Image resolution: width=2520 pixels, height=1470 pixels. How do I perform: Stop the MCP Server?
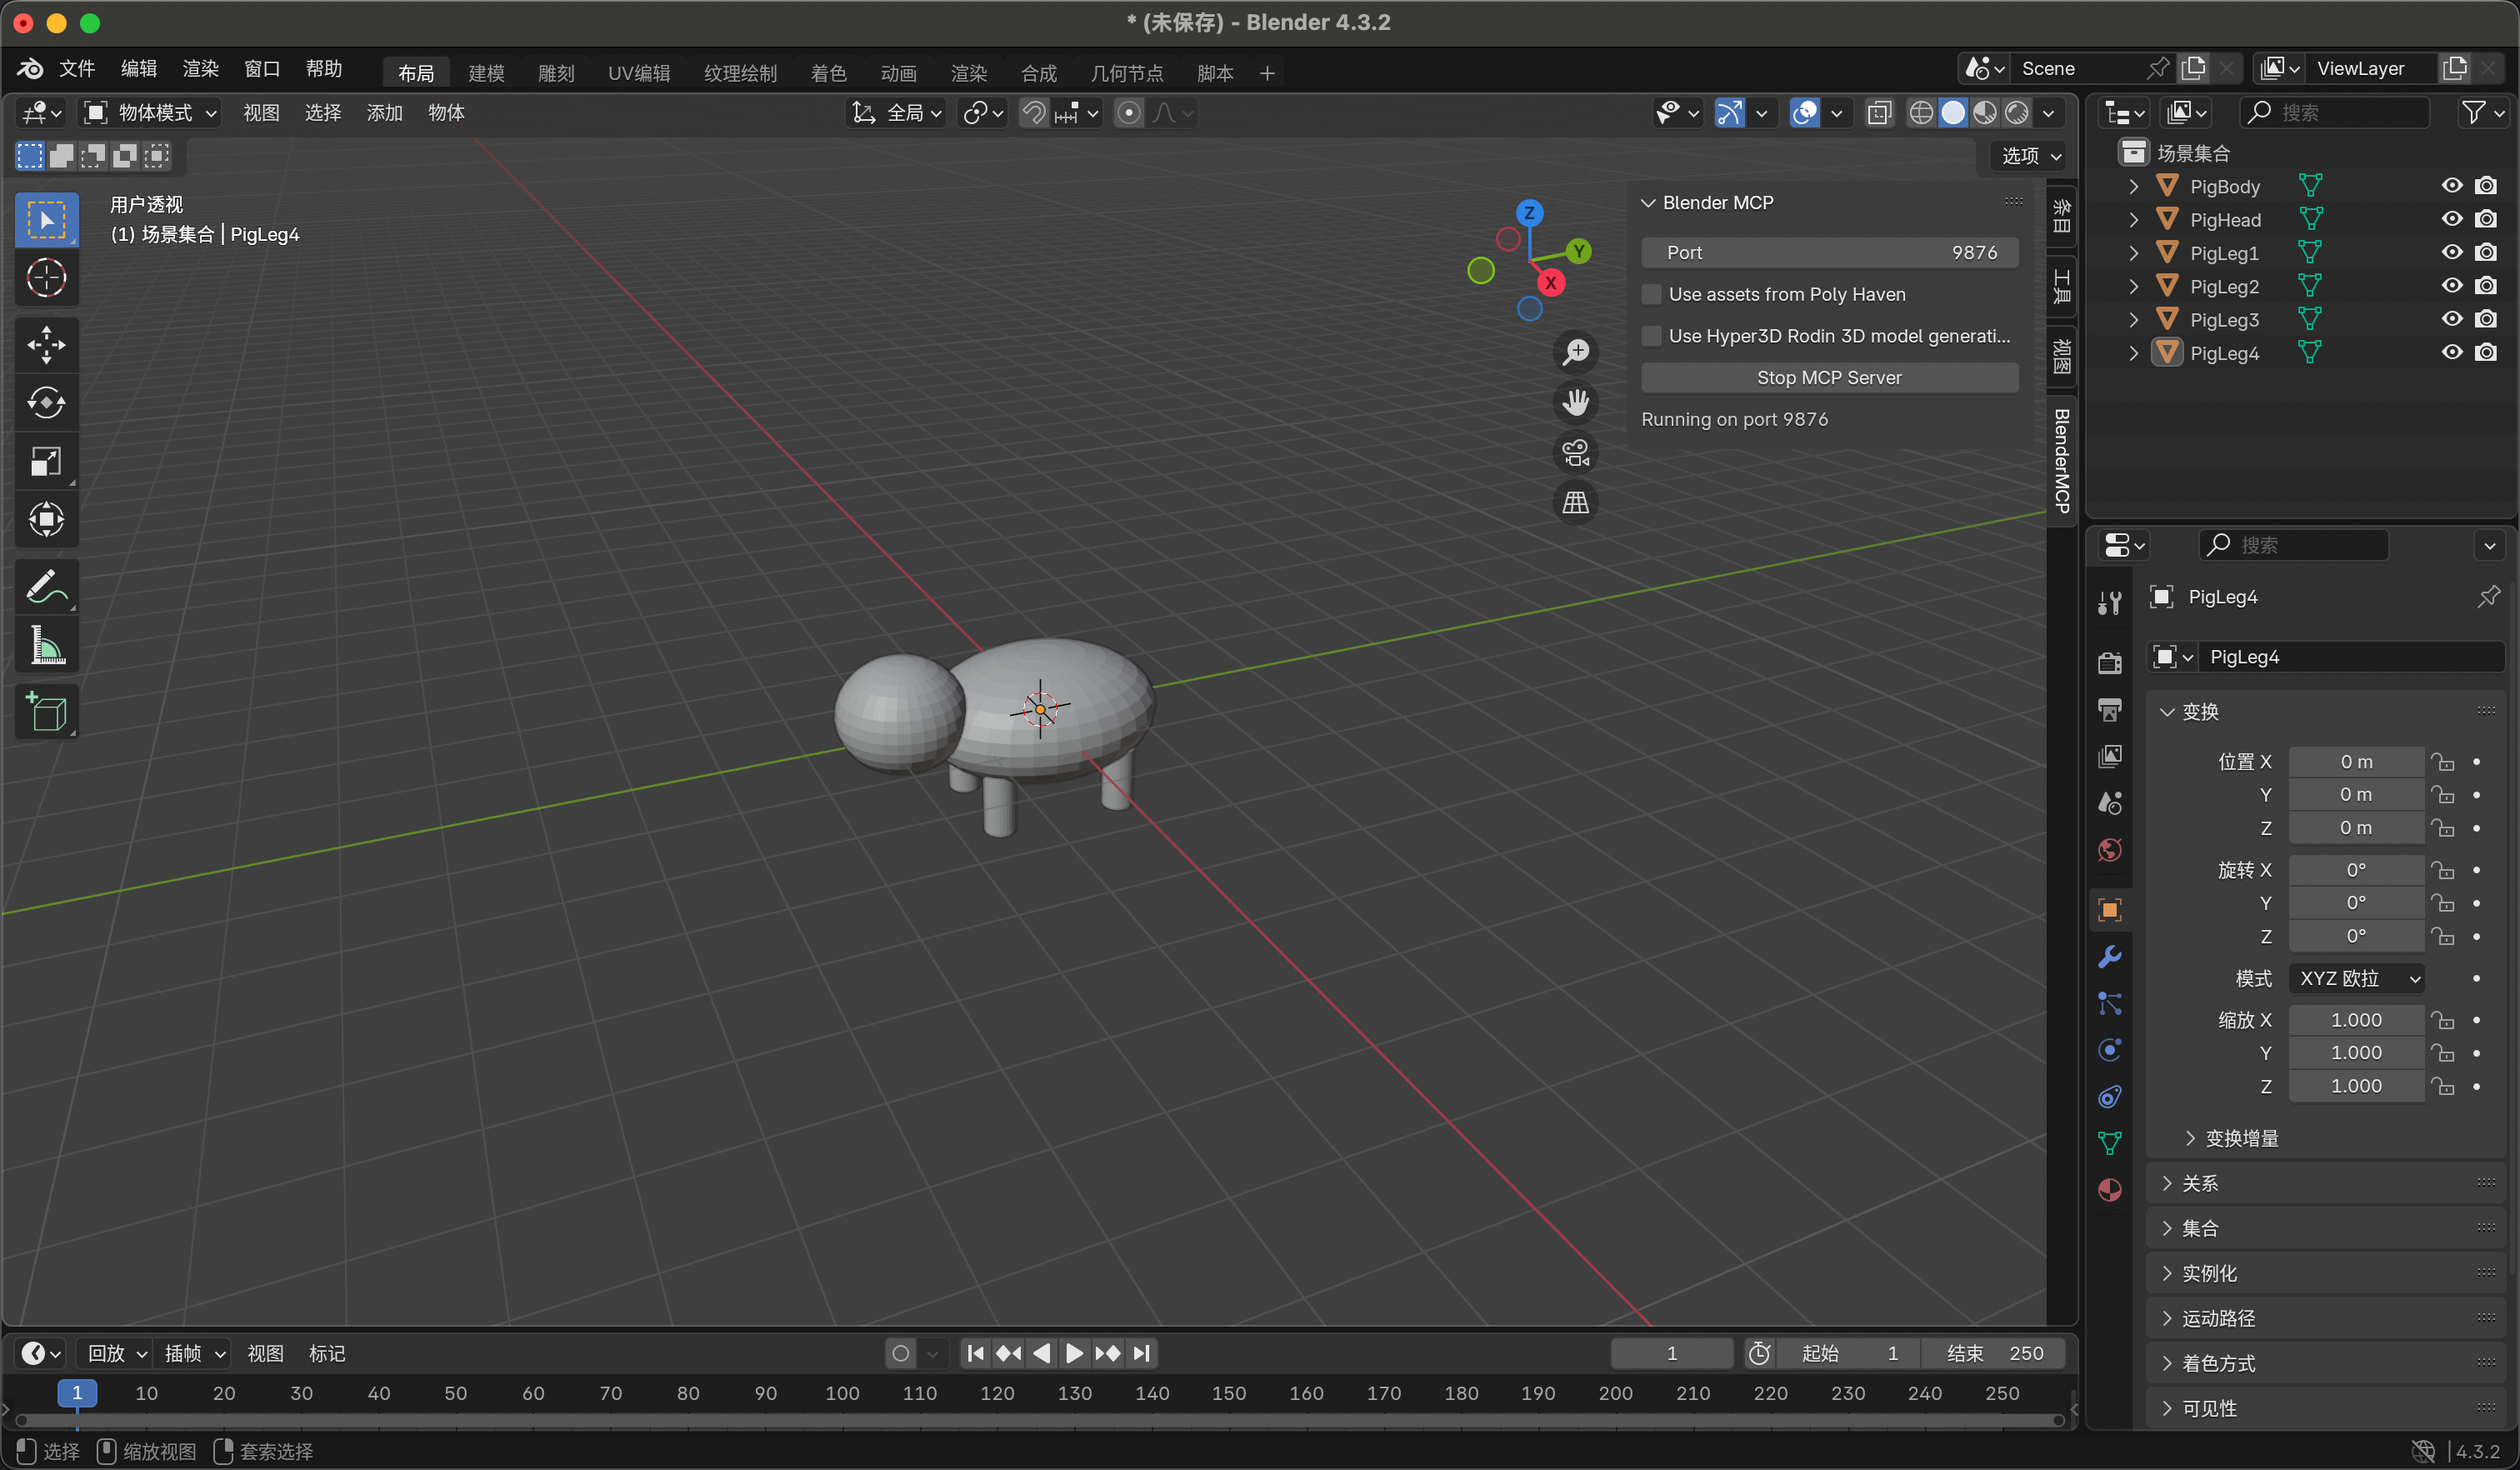(x=1829, y=378)
